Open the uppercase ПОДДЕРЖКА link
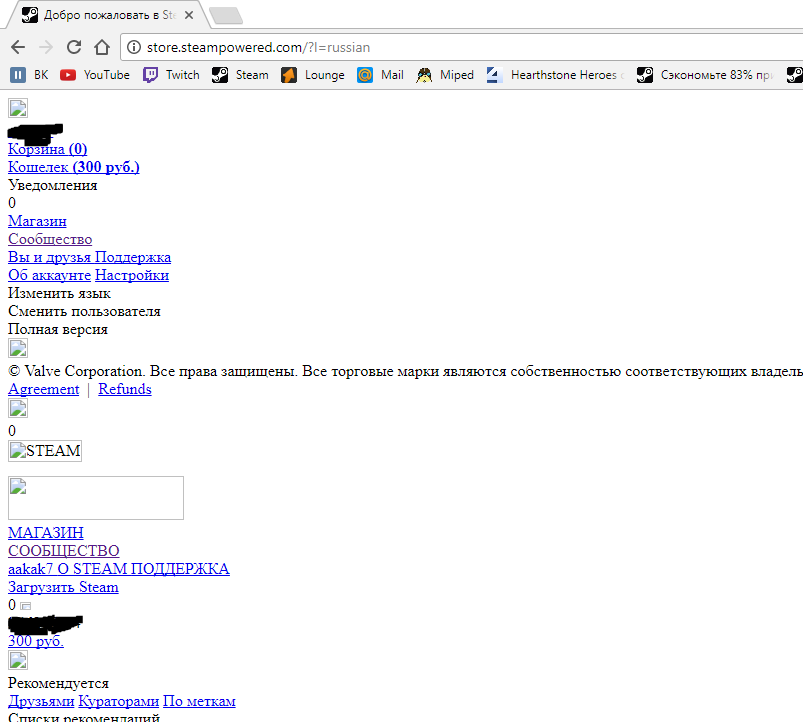This screenshot has width=803, height=722. pyautogui.click(x=180, y=569)
